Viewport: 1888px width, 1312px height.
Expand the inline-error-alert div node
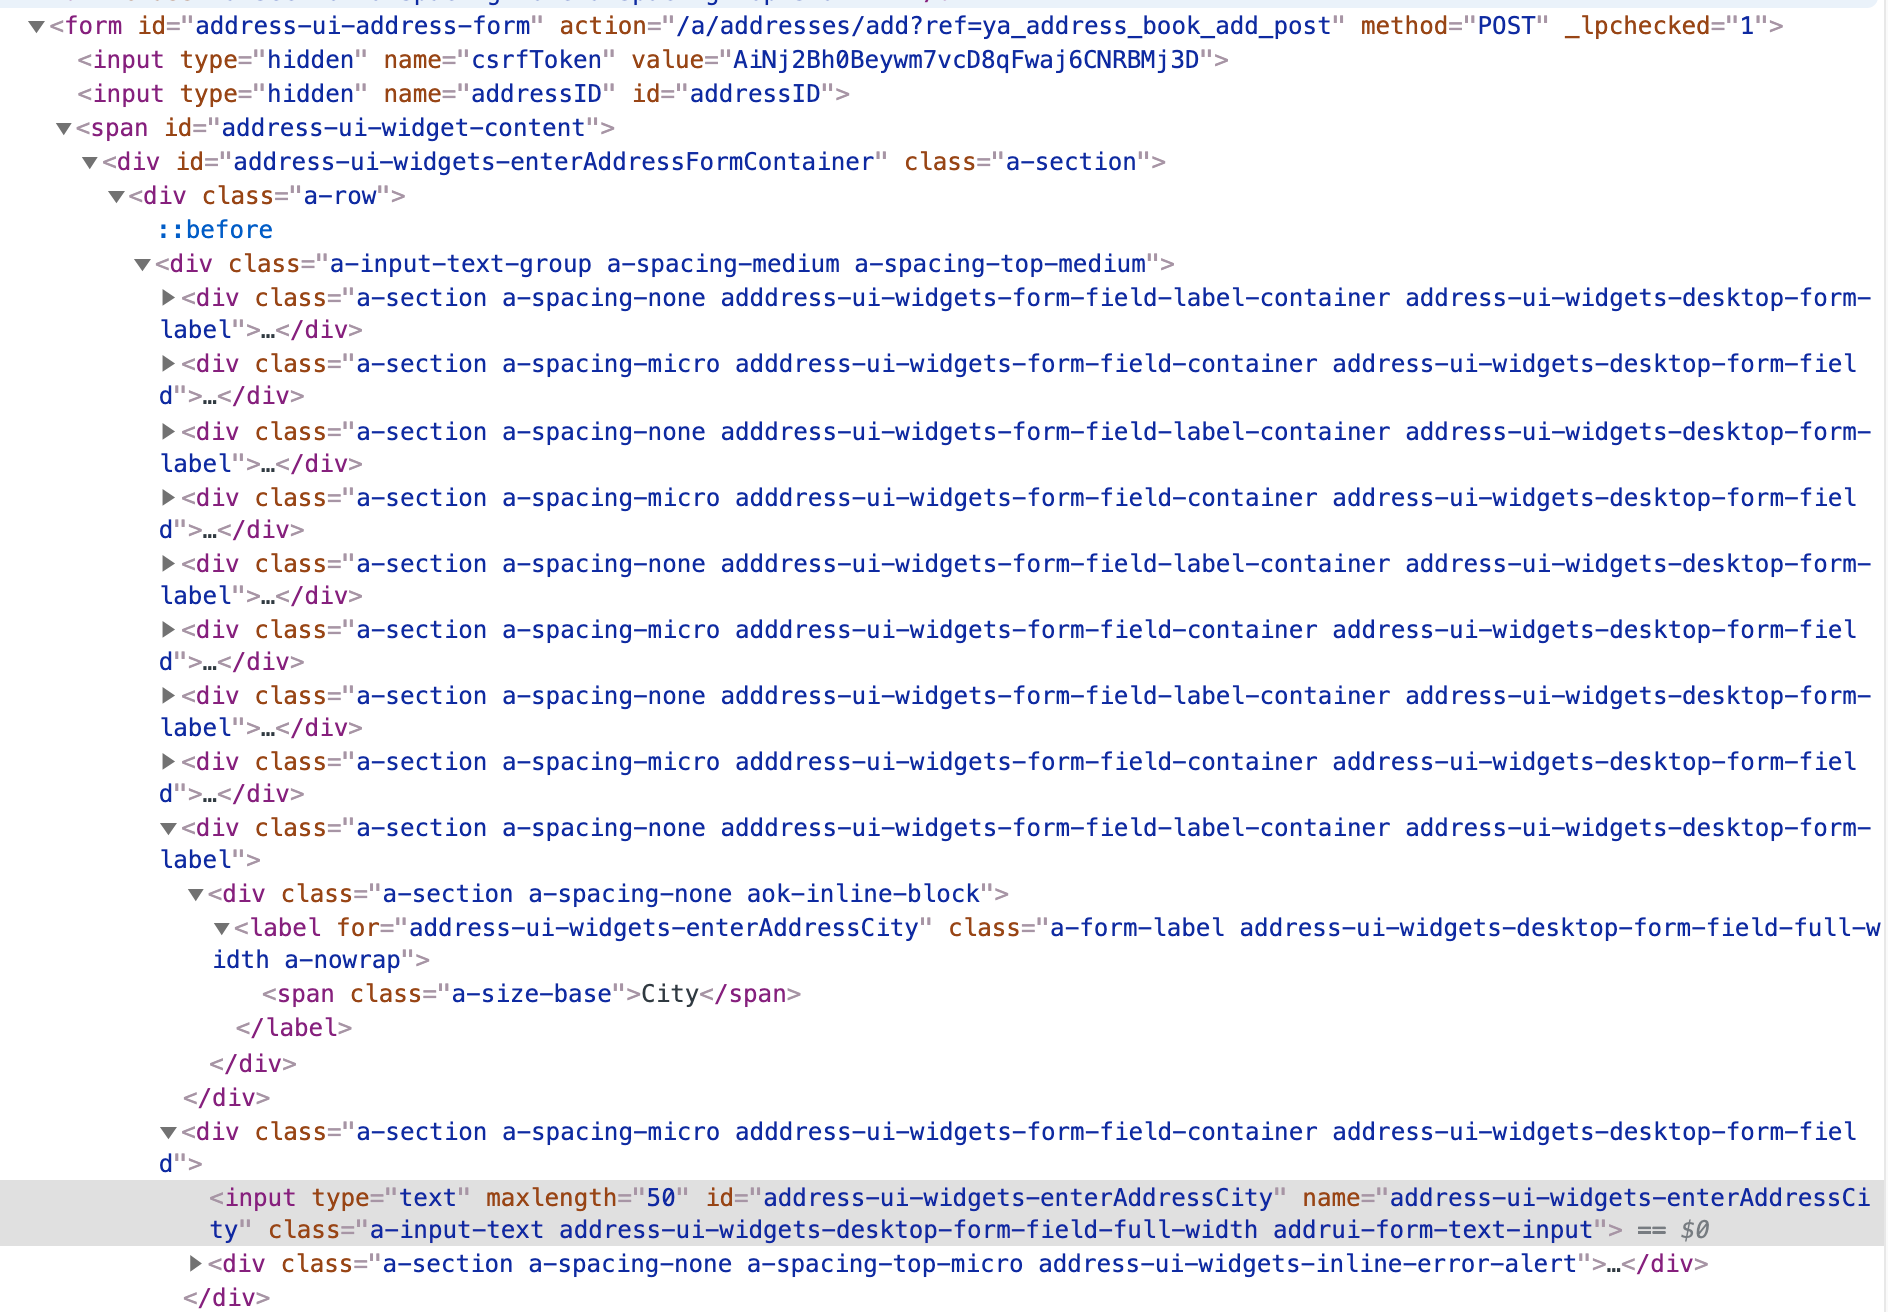point(196,1263)
